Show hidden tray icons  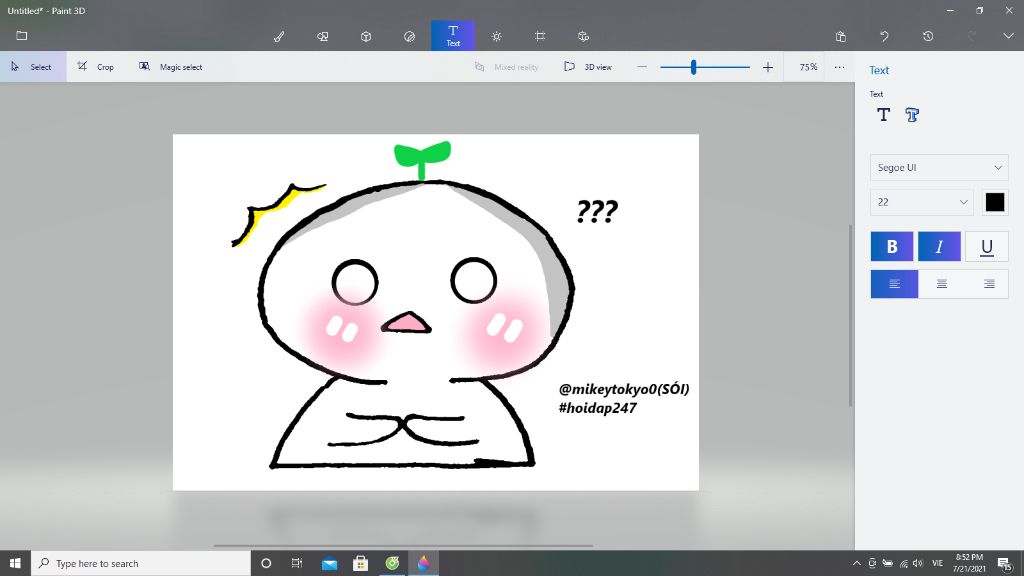point(856,563)
